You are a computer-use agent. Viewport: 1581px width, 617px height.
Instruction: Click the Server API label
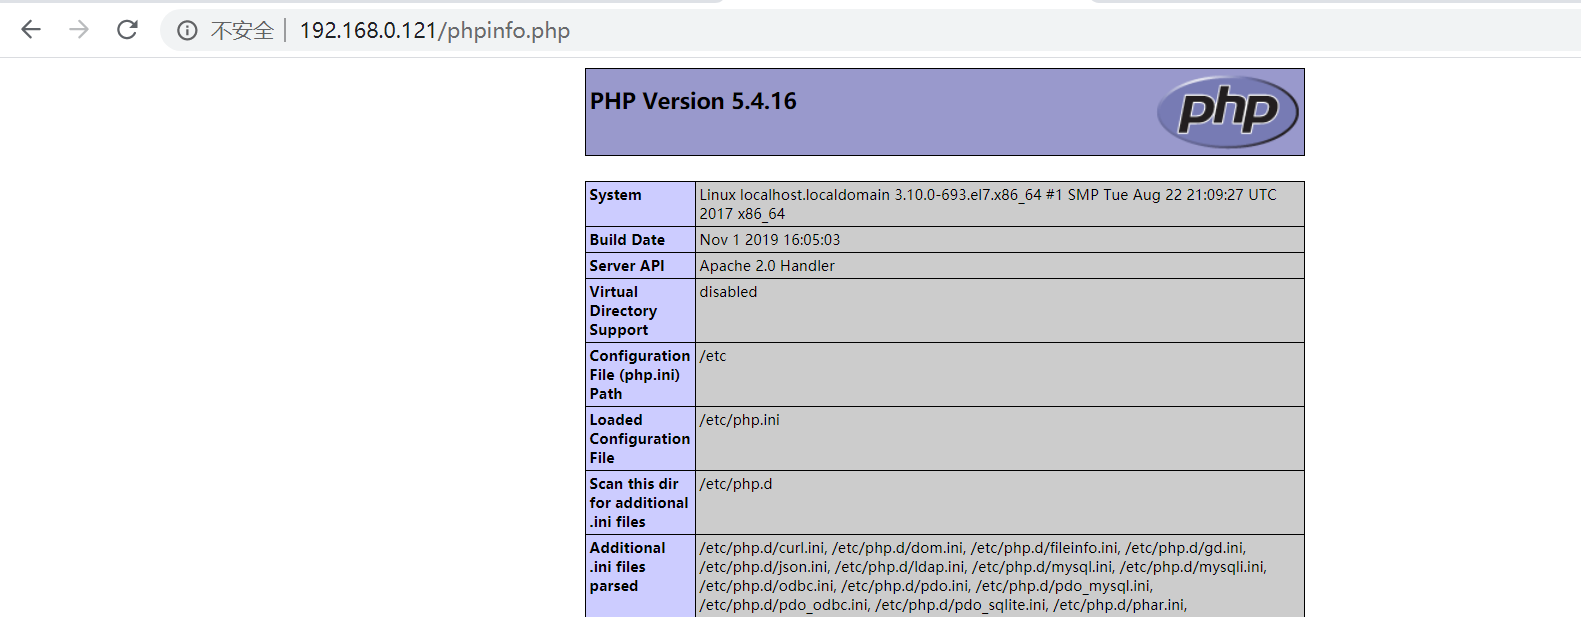pos(627,266)
